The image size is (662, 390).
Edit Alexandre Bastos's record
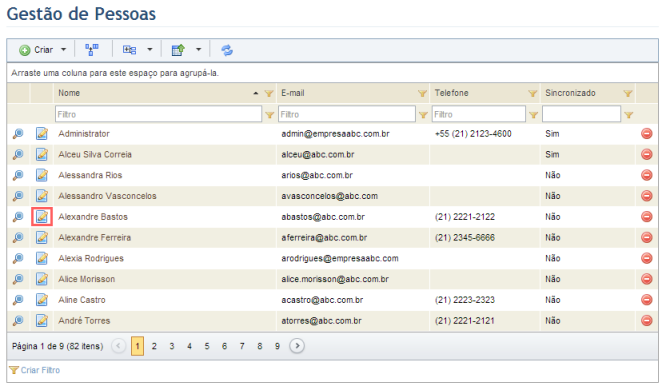pyautogui.click(x=41, y=217)
